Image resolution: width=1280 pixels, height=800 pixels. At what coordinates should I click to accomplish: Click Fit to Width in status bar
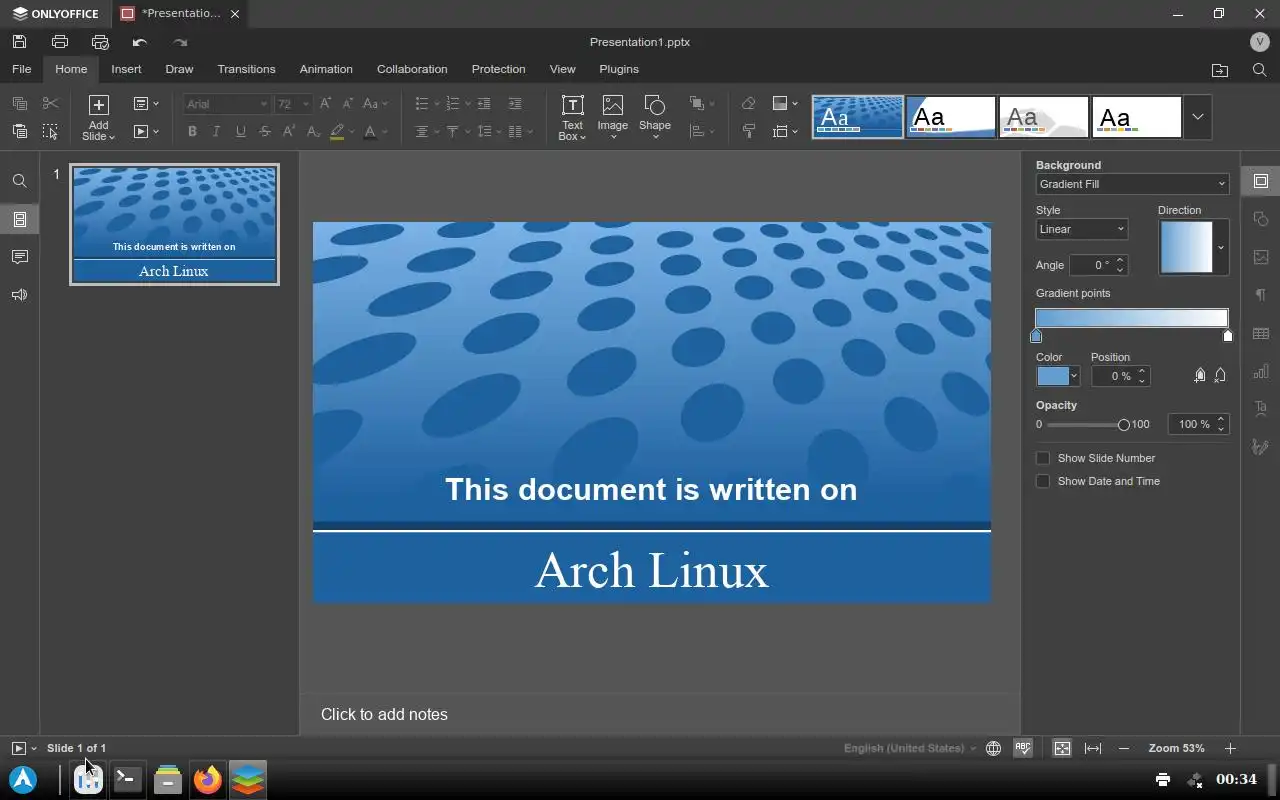coord(1093,748)
